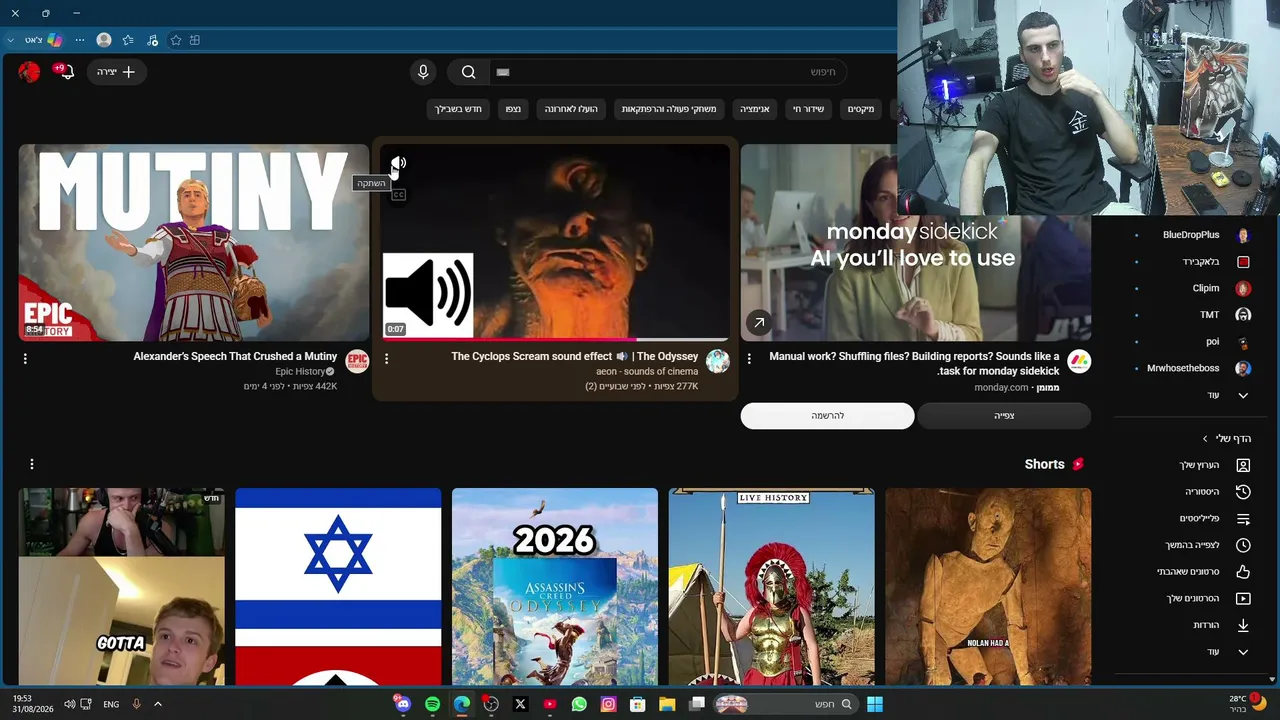
Task: Select the אנימציה filter chip
Action: 755,109
